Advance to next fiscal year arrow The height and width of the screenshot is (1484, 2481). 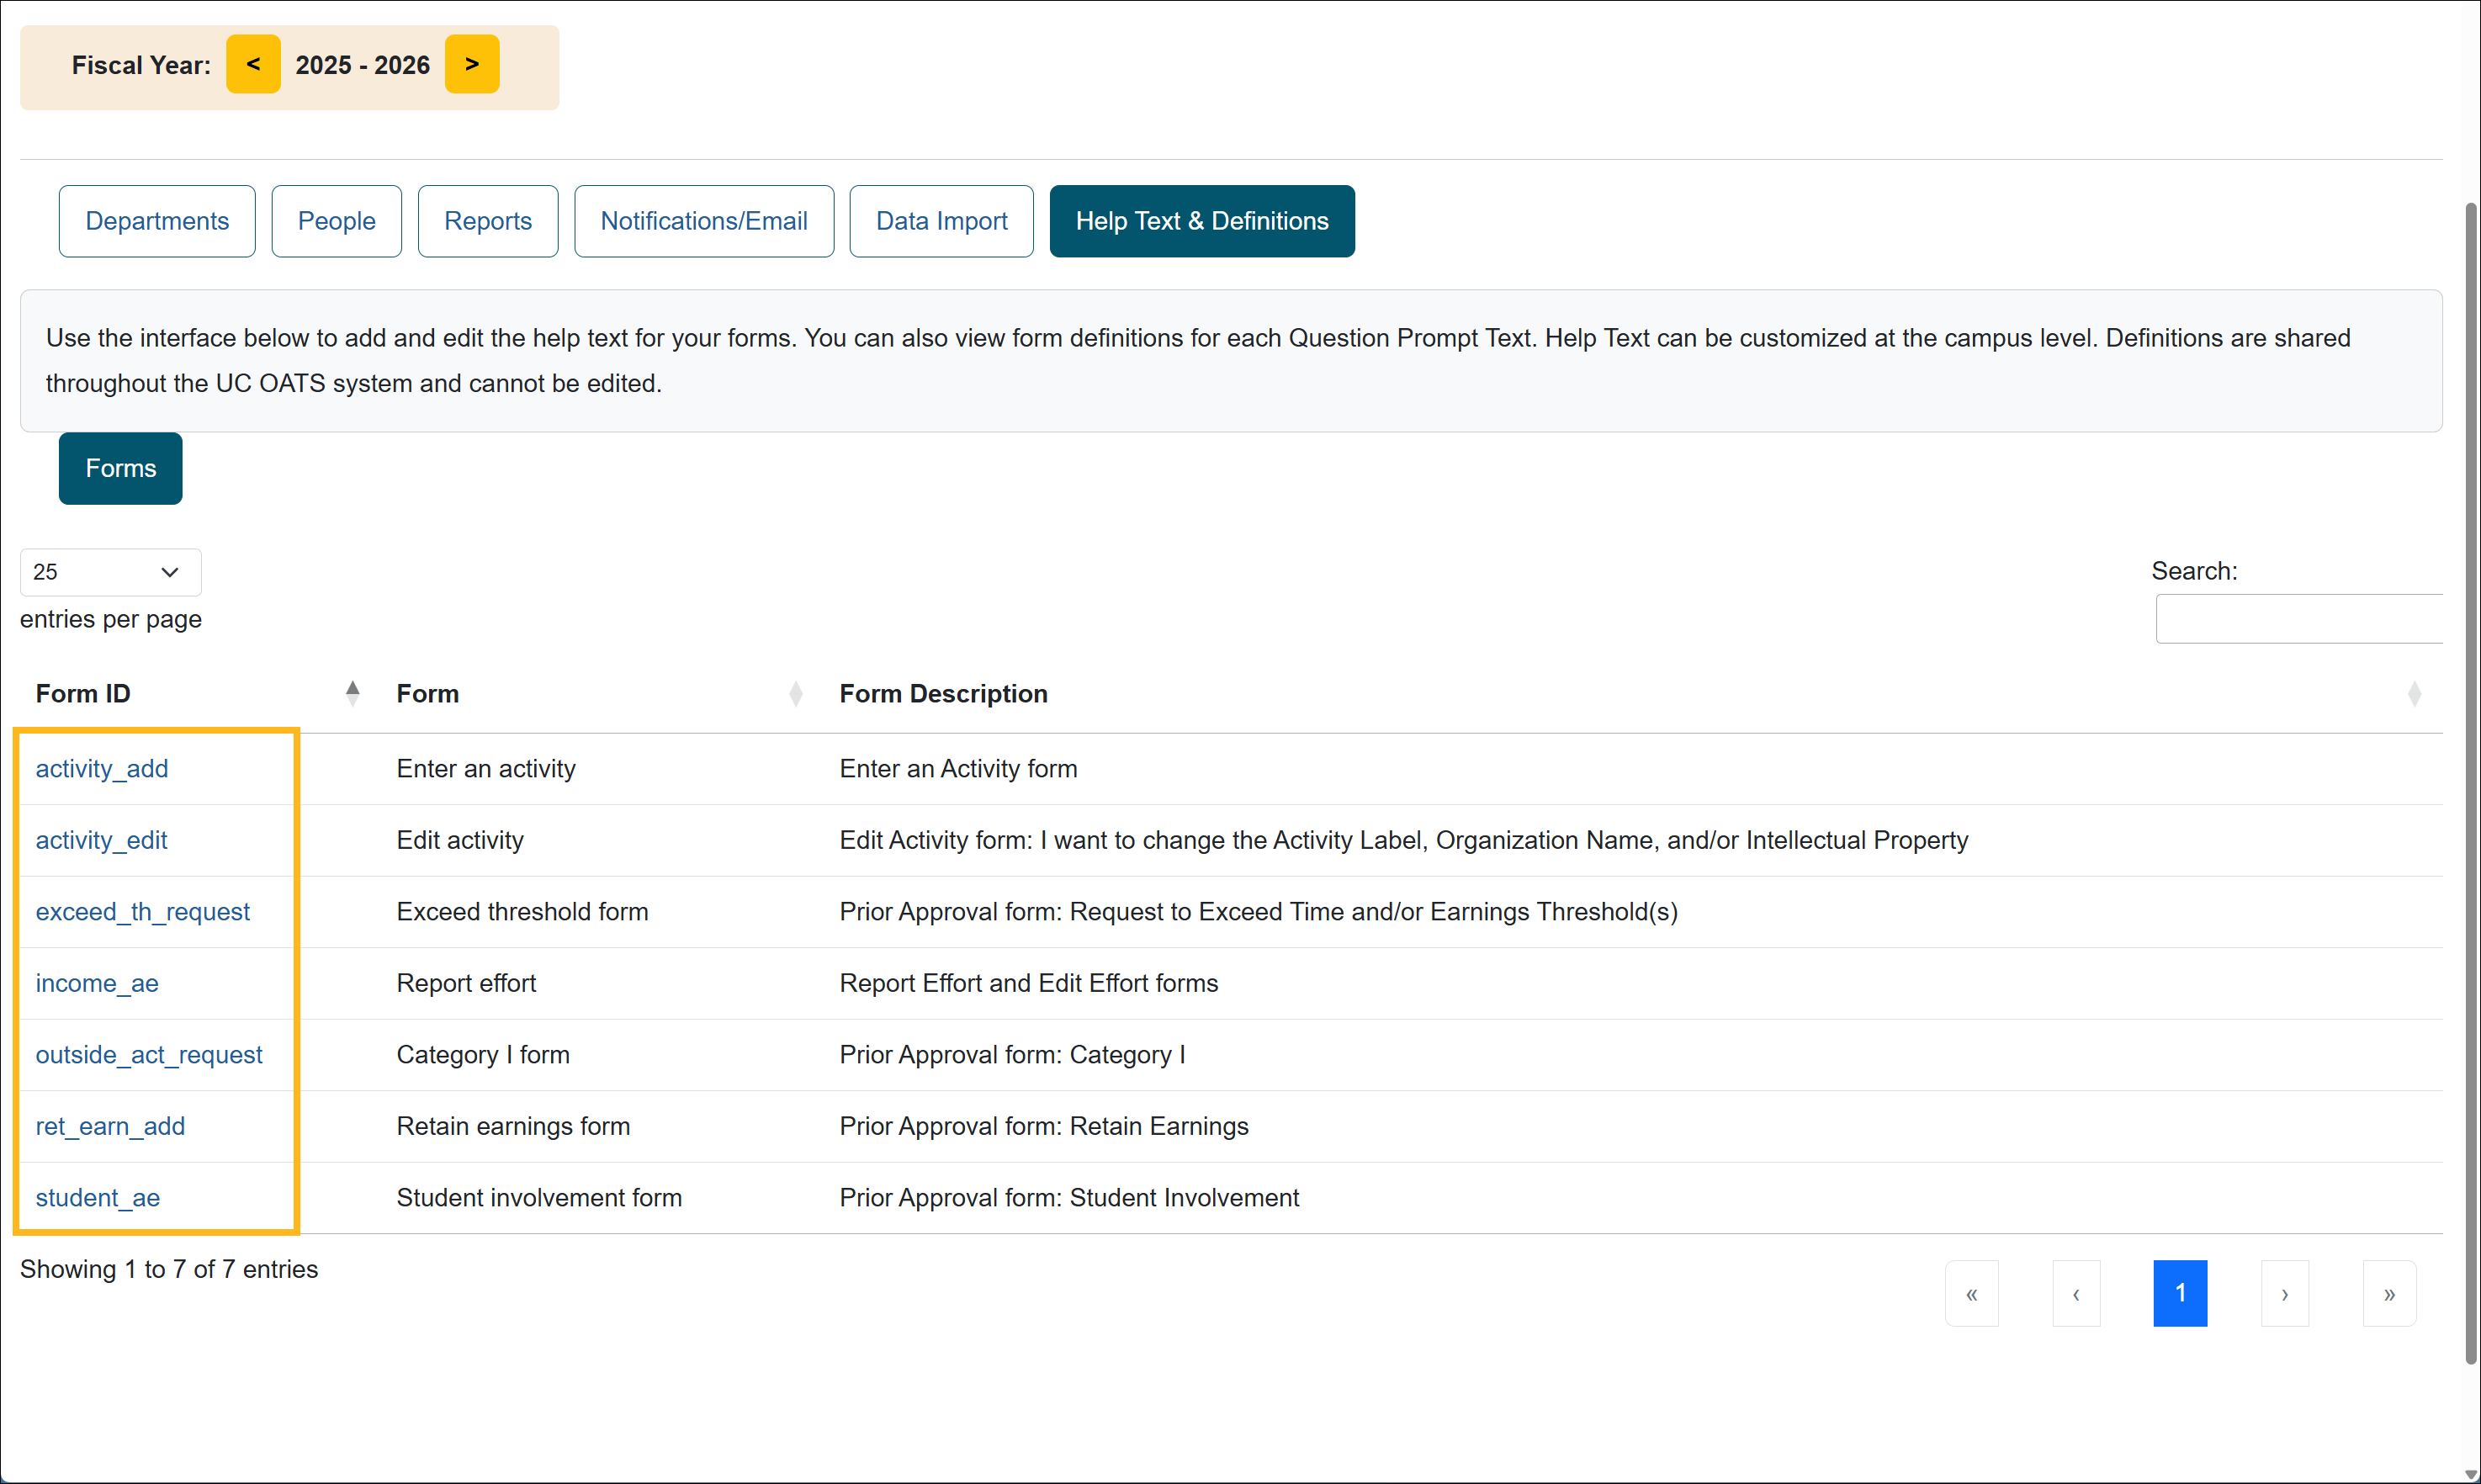coord(472,64)
